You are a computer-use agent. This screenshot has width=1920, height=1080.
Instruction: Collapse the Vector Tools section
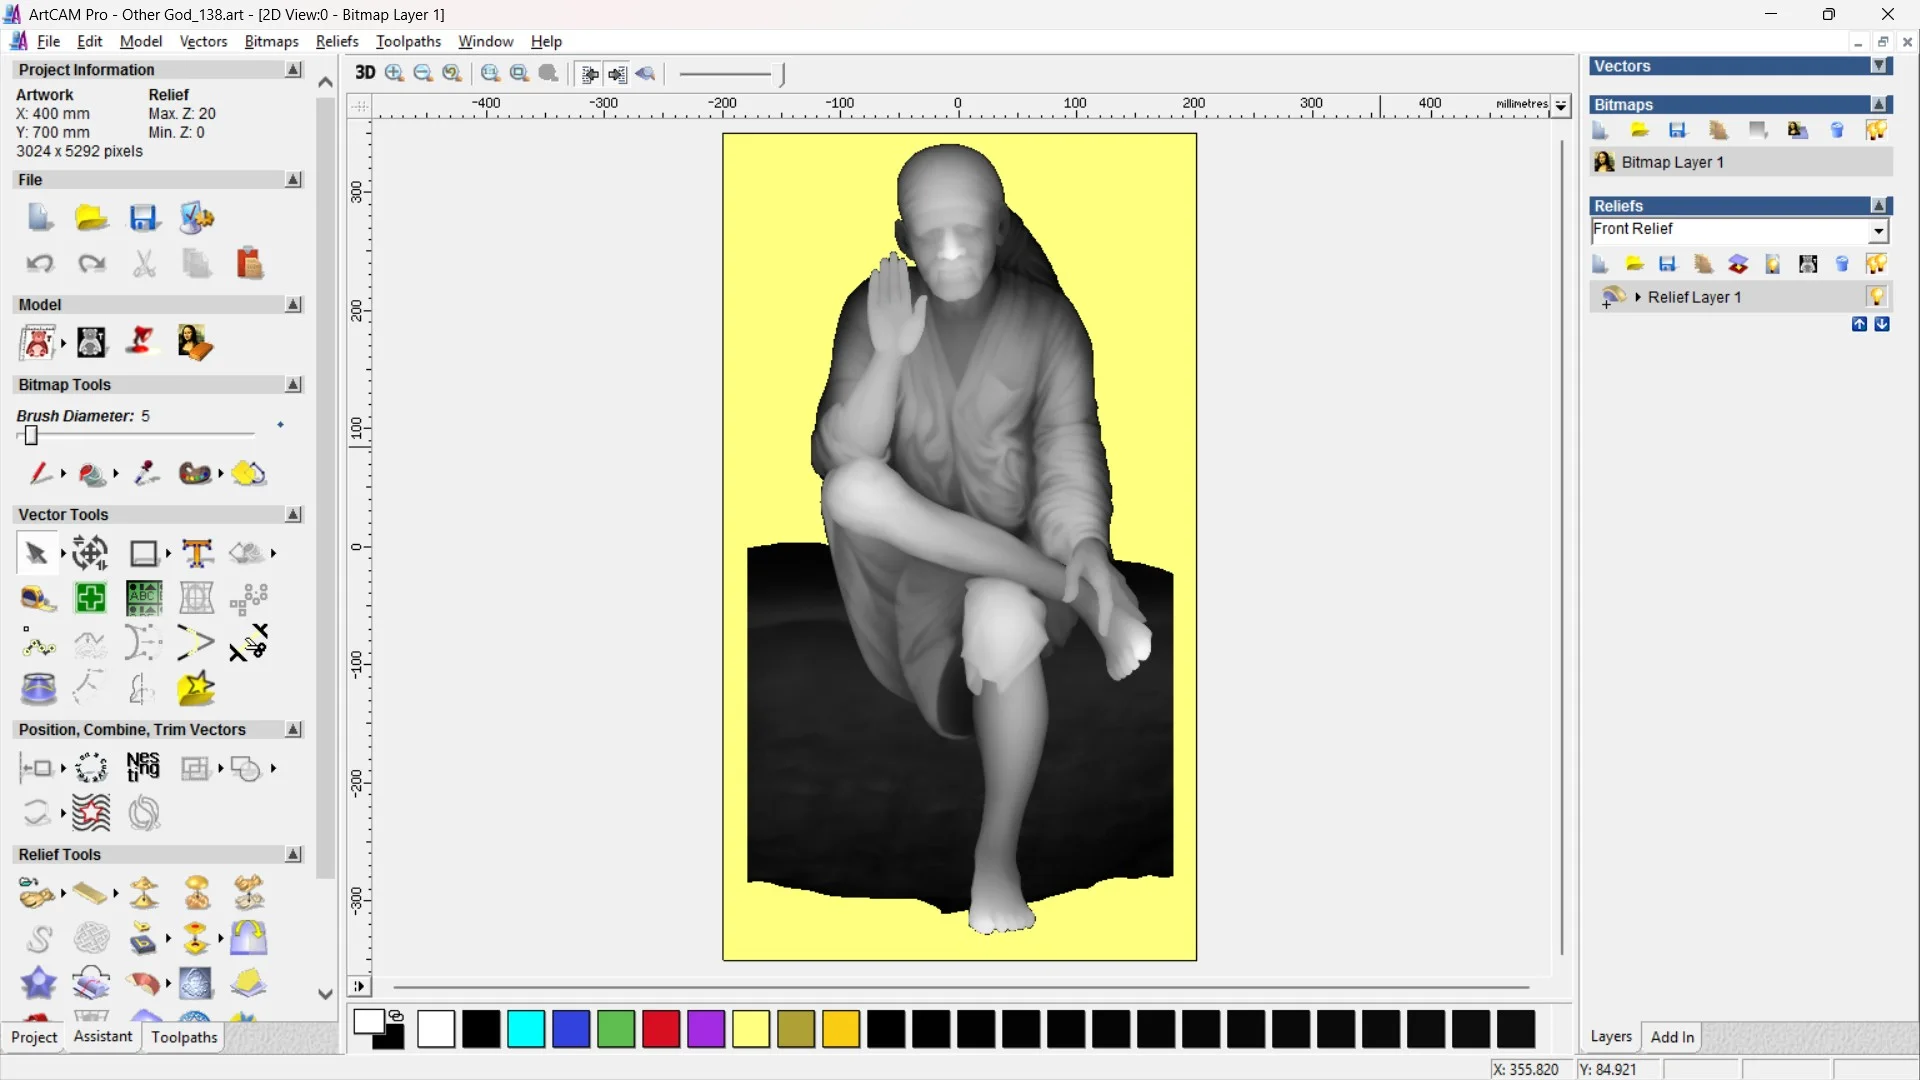coord(293,514)
